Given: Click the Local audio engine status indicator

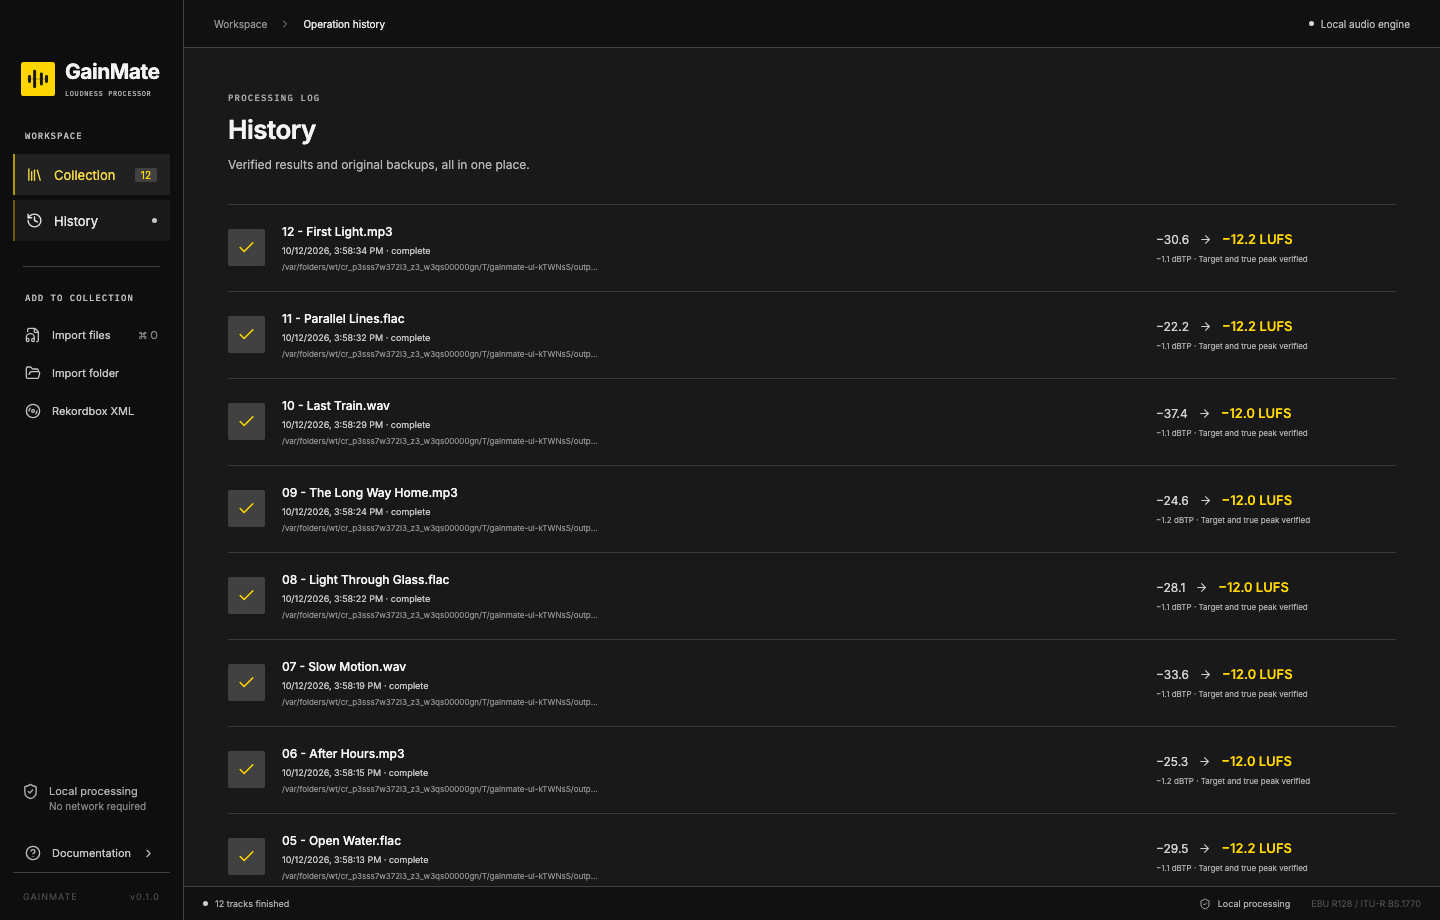Looking at the screenshot, I should tap(1359, 24).
